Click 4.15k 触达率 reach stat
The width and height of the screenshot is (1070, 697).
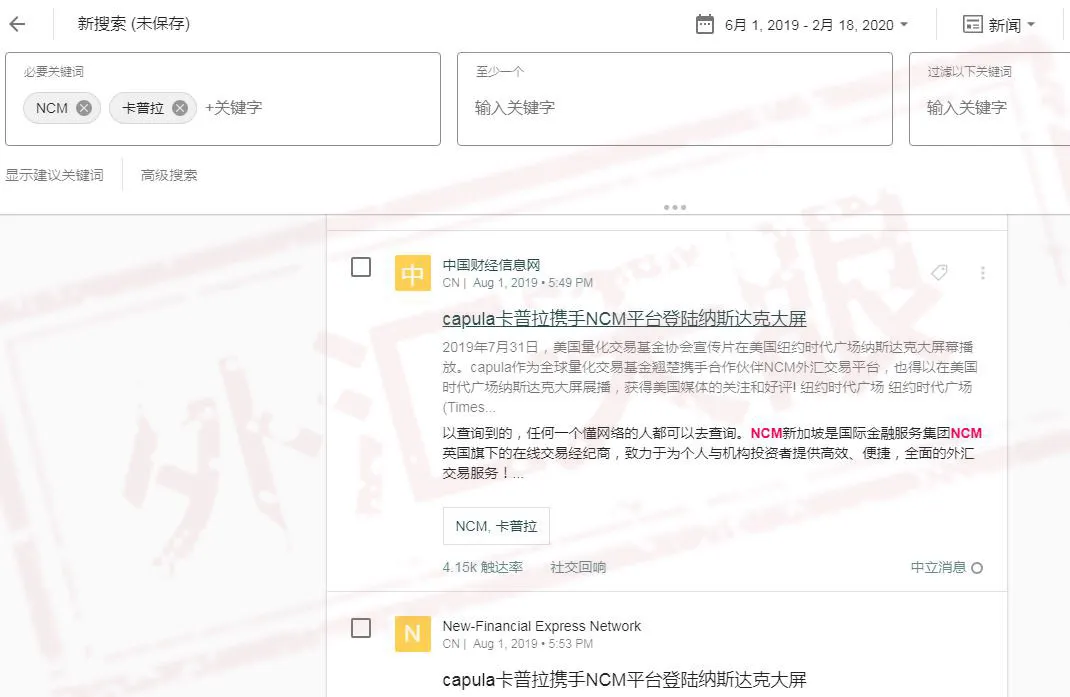(x=482, y=567)
